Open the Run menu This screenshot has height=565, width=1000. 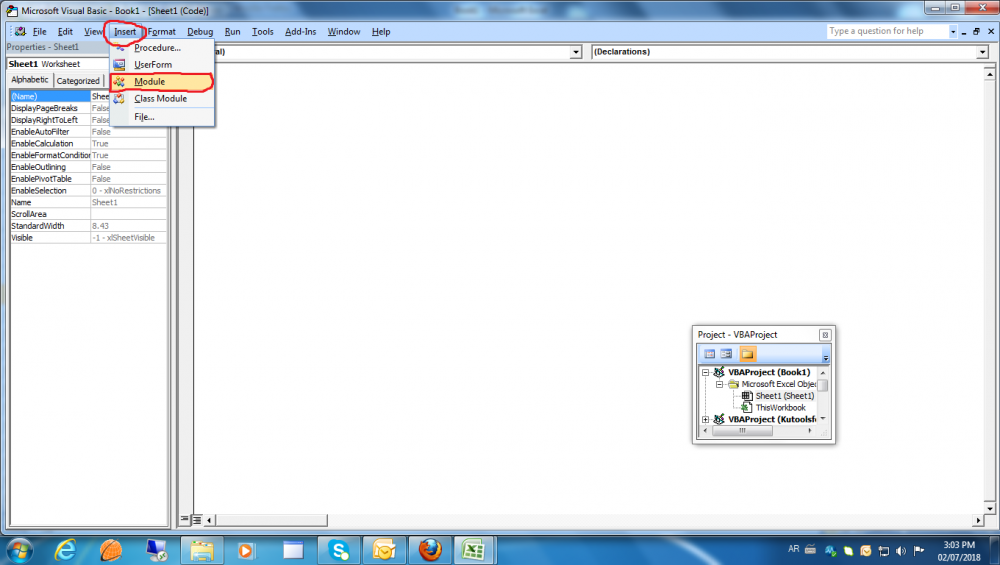(x=232, y=31)
